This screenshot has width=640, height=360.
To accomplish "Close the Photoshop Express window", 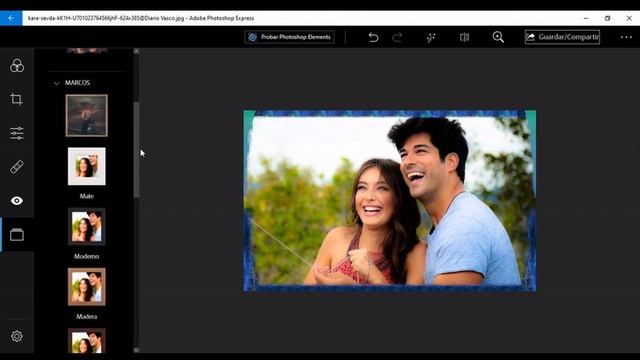I will 629,18.
